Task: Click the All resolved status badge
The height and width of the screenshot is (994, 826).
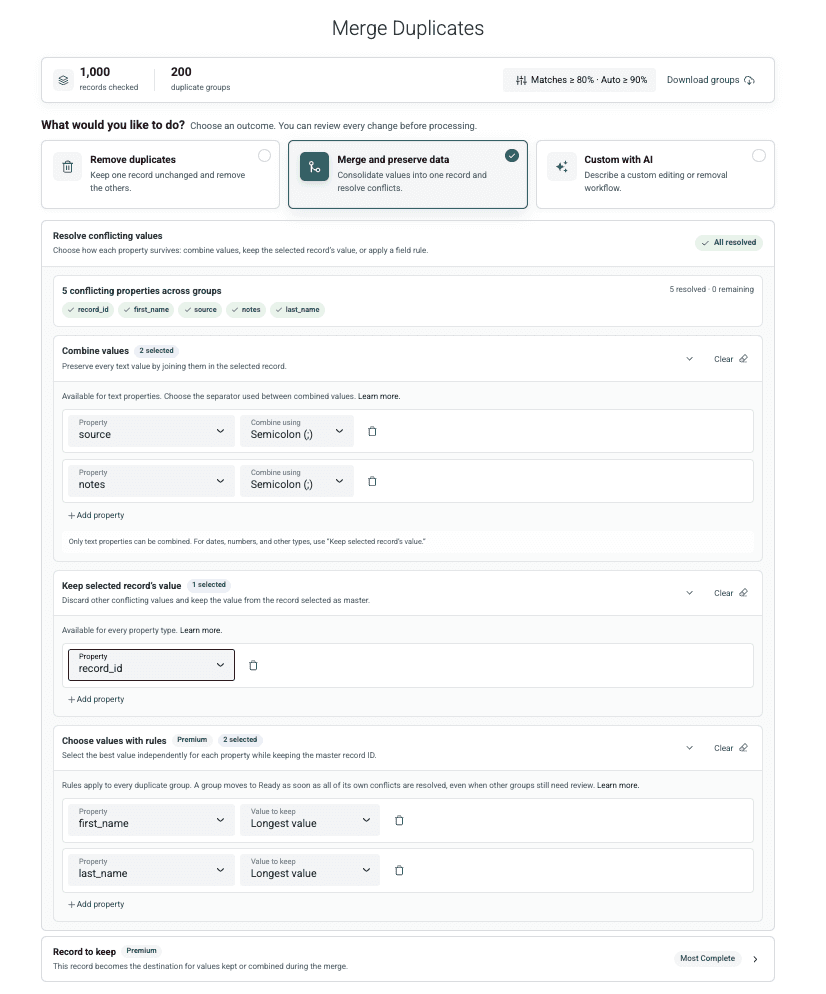Action: click(x=729, y=242)
